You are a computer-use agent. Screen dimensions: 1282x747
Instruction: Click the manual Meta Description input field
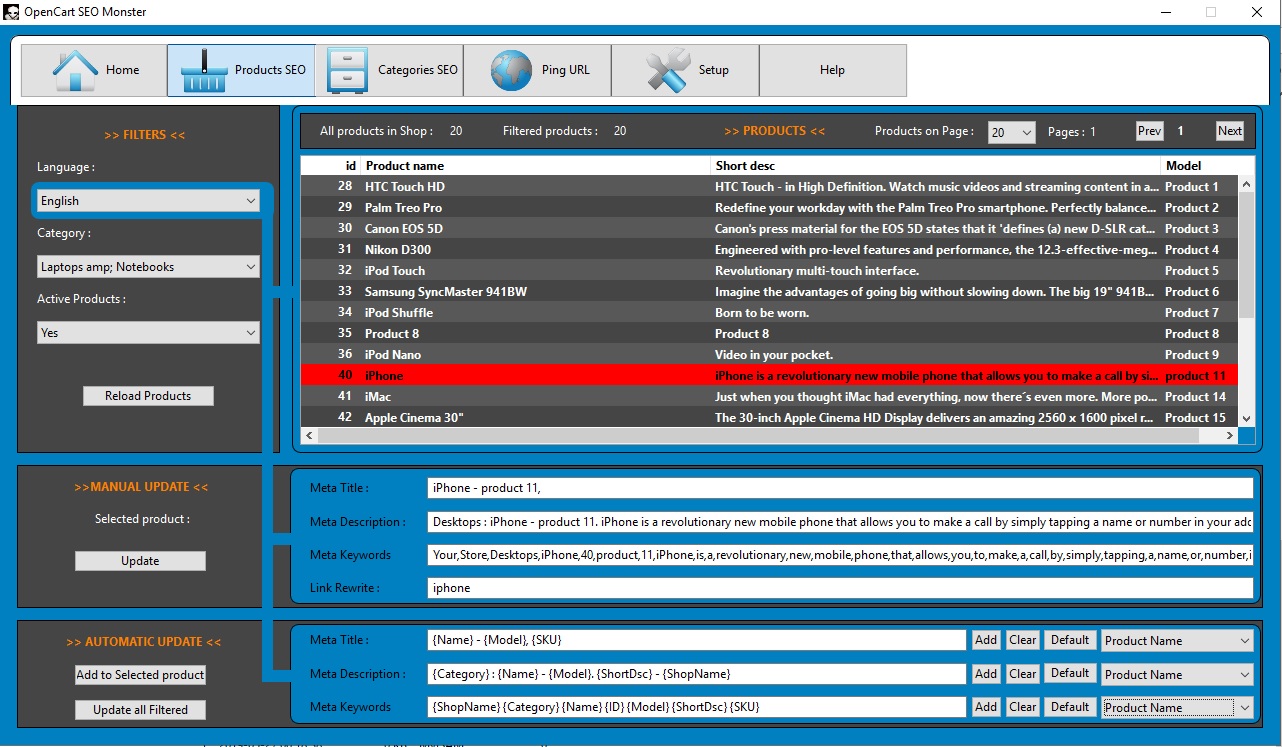[840, 522]
